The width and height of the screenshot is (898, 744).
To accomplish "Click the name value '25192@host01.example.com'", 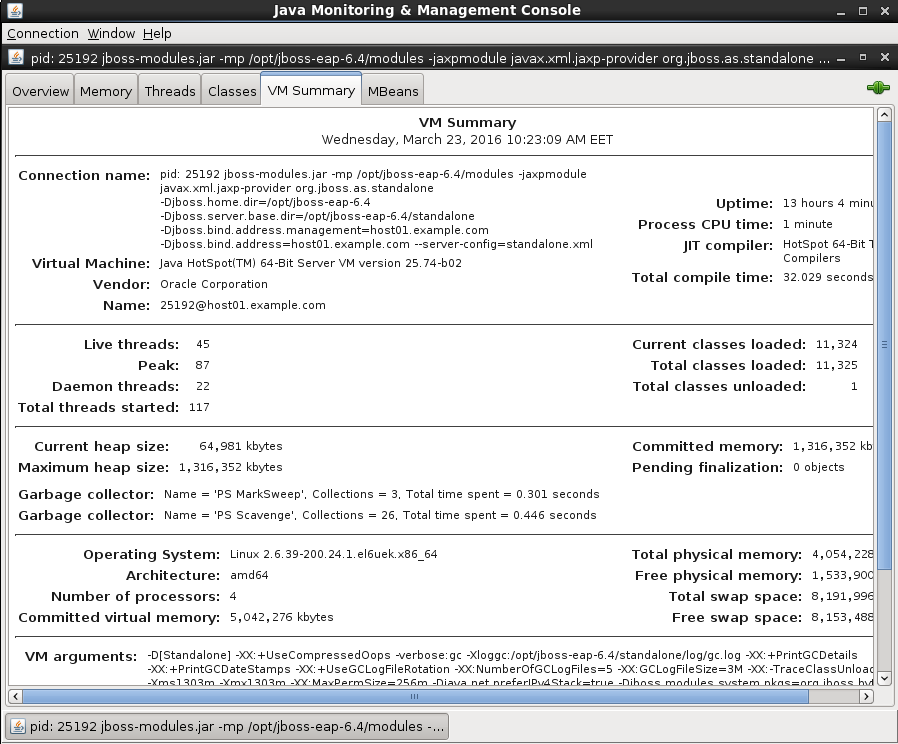I will 243,305.
